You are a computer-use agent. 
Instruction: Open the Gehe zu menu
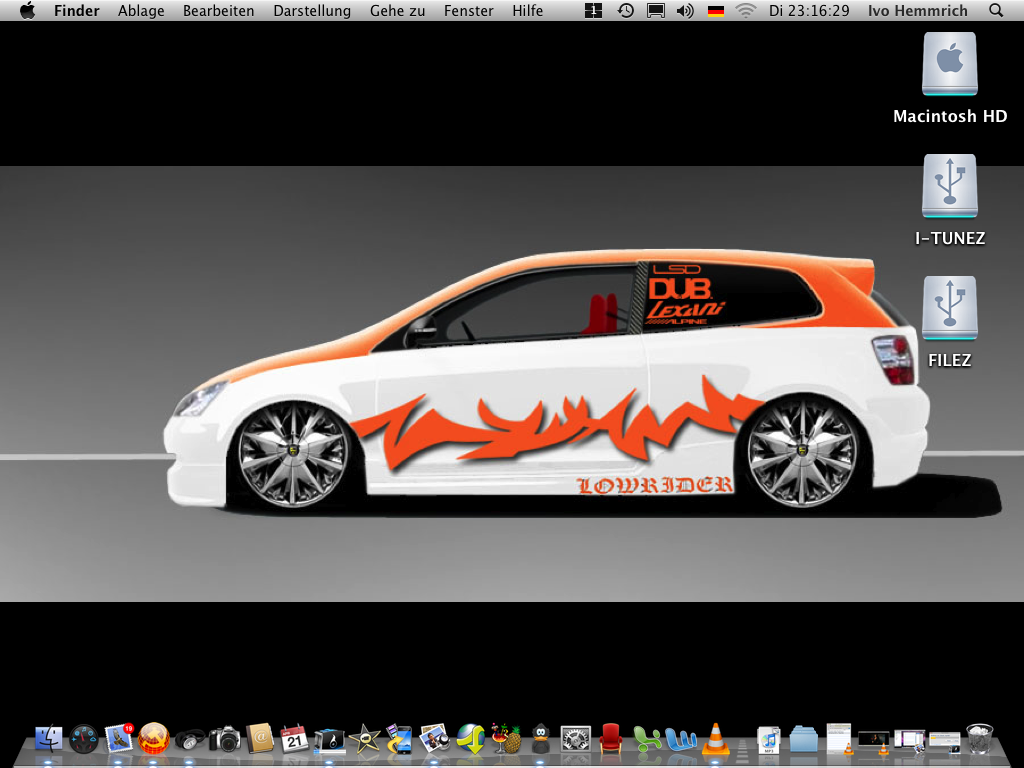pos(397,11)
